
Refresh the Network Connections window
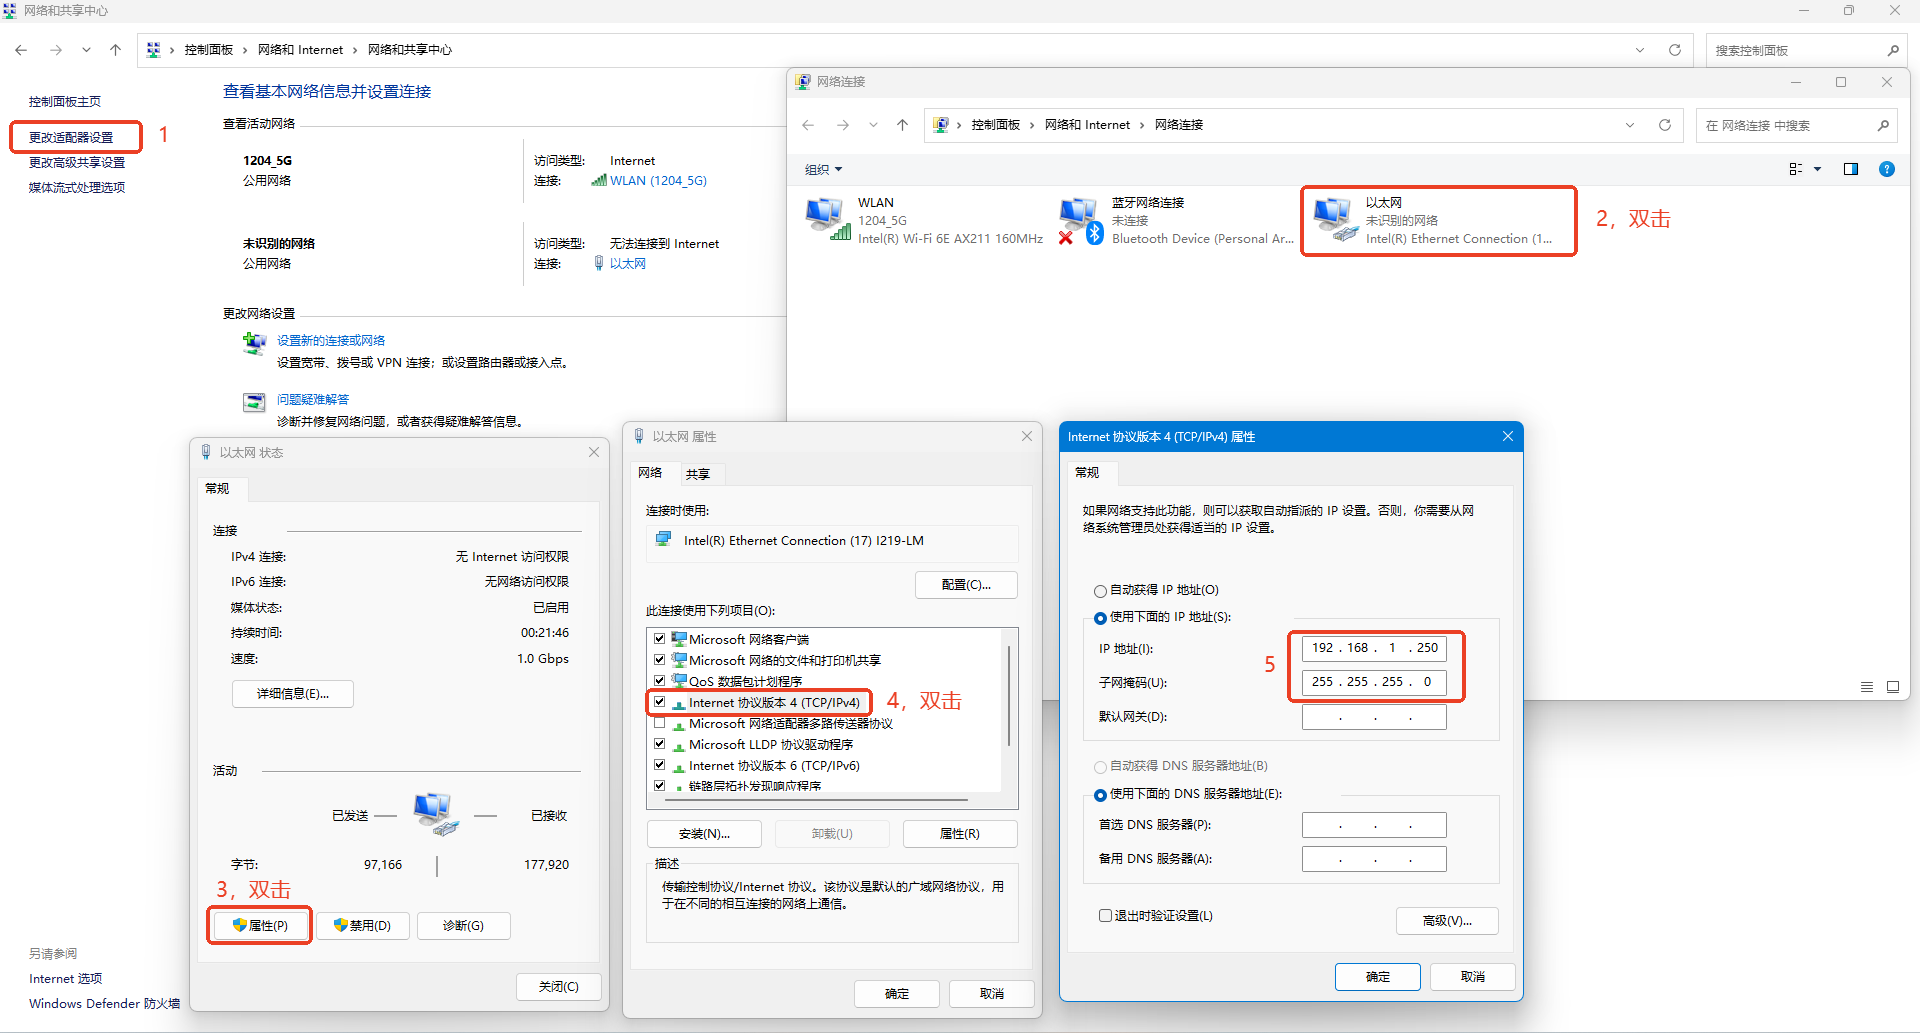[1665, 125]
